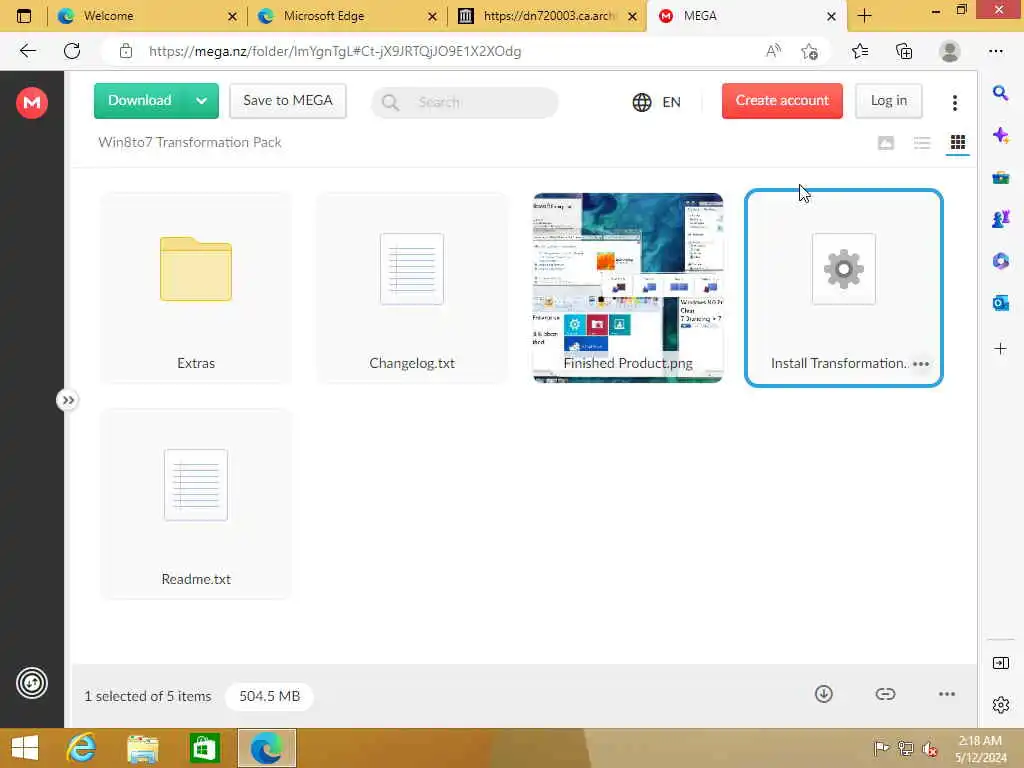Open more options dots in bottom bar
The image size is (1024, 768).
946,694
